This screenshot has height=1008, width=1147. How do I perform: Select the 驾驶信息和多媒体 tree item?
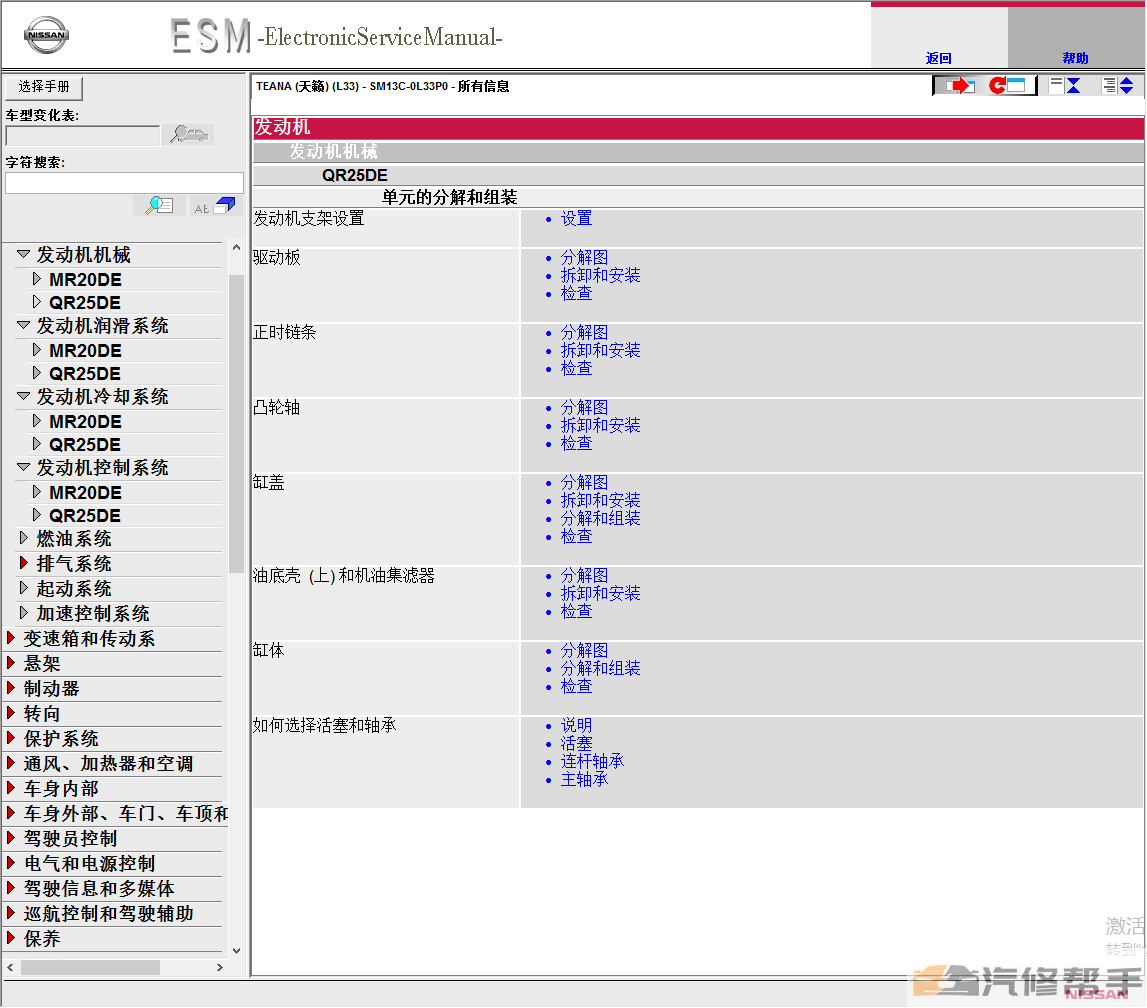[x=99, y=888]
